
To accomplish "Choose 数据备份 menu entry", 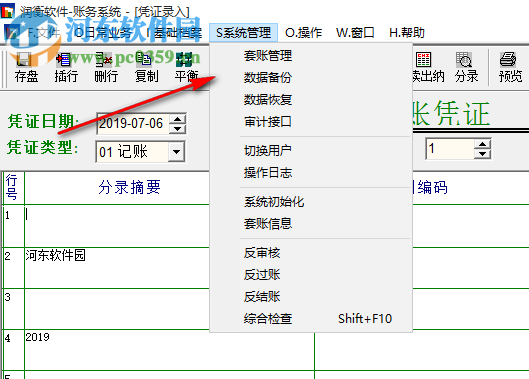I will point(311,78).
